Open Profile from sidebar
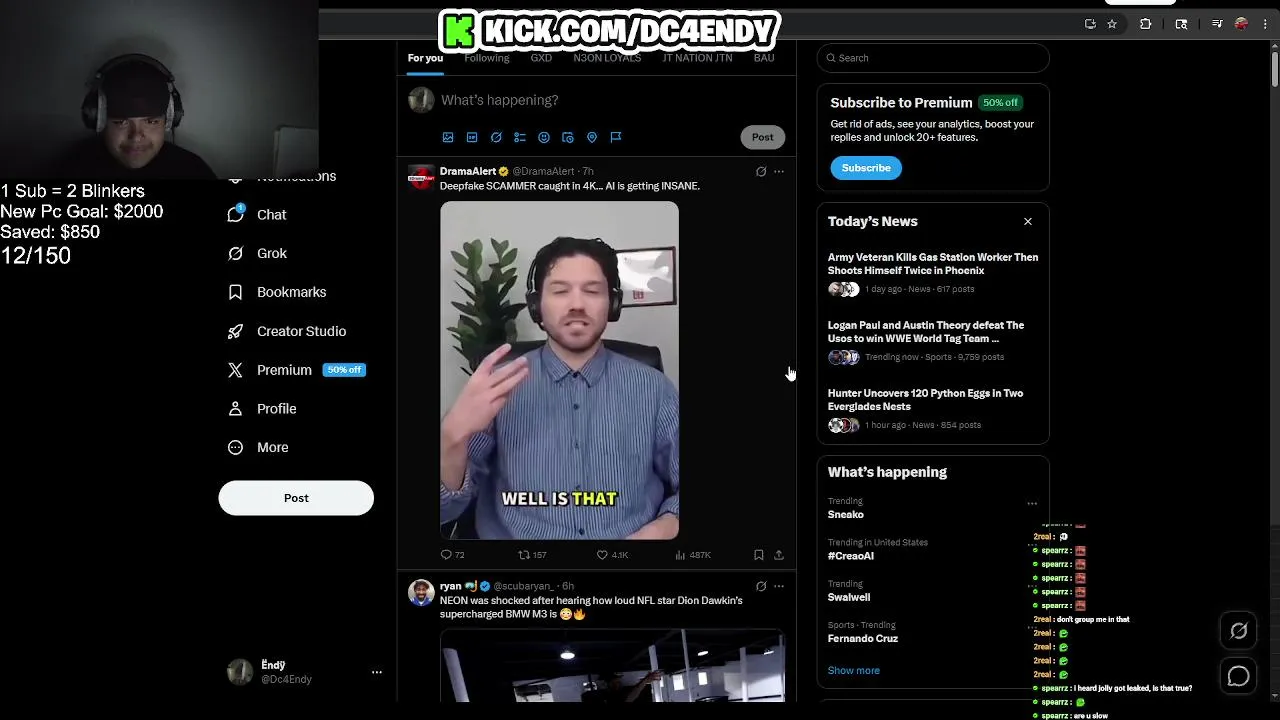The height and width of the screenshot is (720, 1280). (x=262, y=409)
